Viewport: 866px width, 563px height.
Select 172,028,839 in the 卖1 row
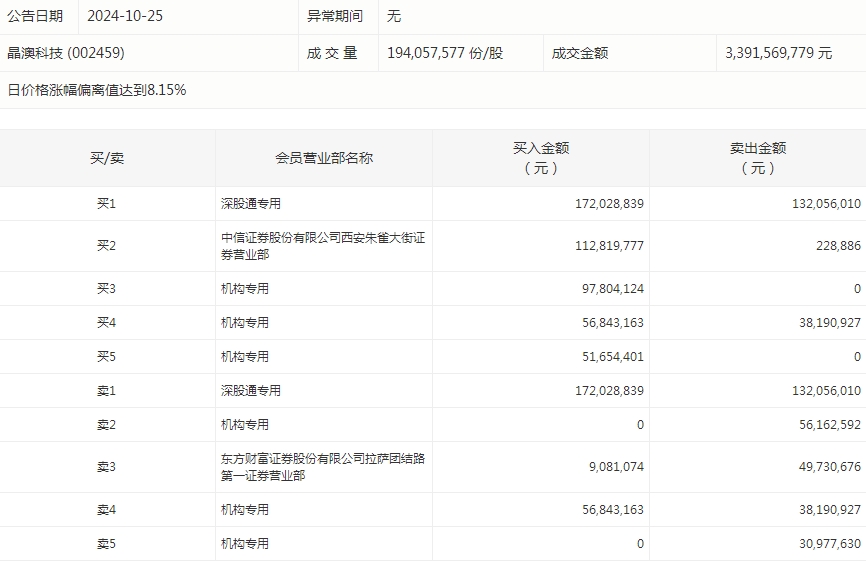pyautogui.click(x=609, y=391)
